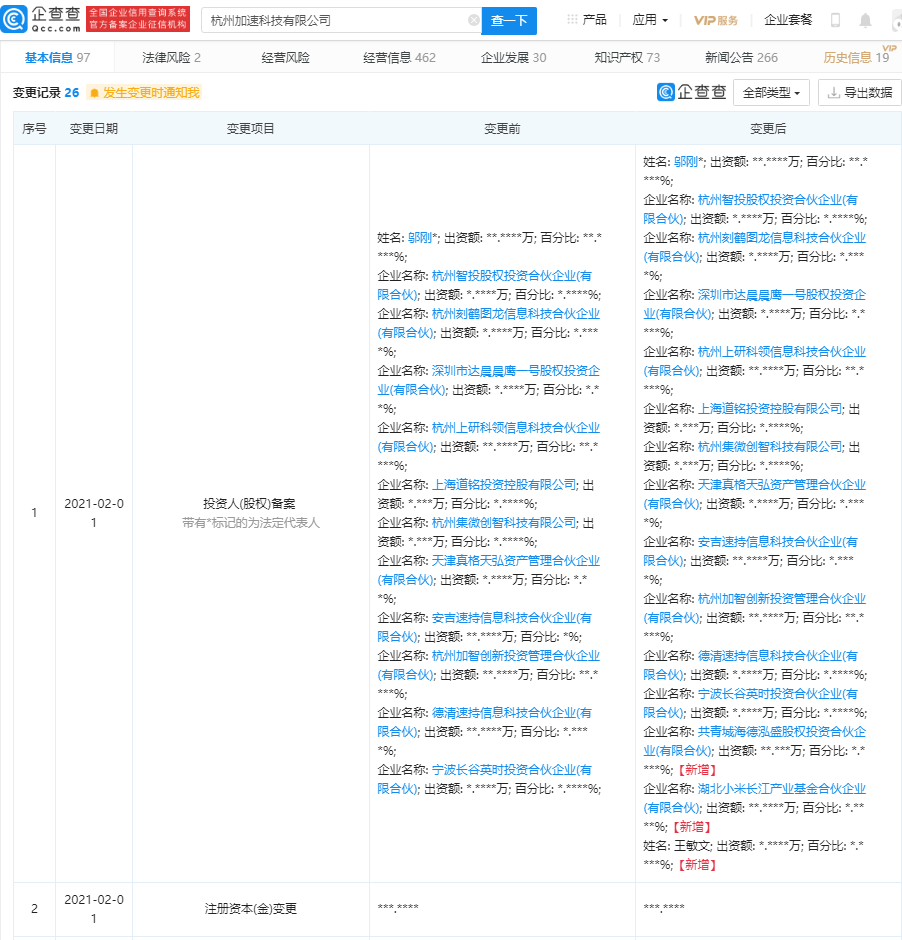Open the 全部类型 filter dropdown
This screenshot has width=902, height=940.
pos(768,91)
